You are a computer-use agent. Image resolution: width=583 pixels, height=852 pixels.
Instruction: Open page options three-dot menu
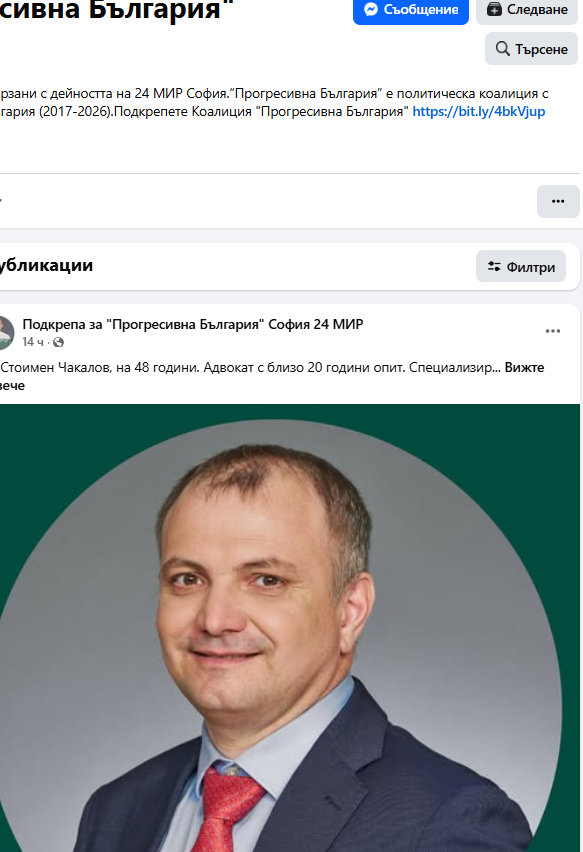pyautogui.click(x=558, y=201)
